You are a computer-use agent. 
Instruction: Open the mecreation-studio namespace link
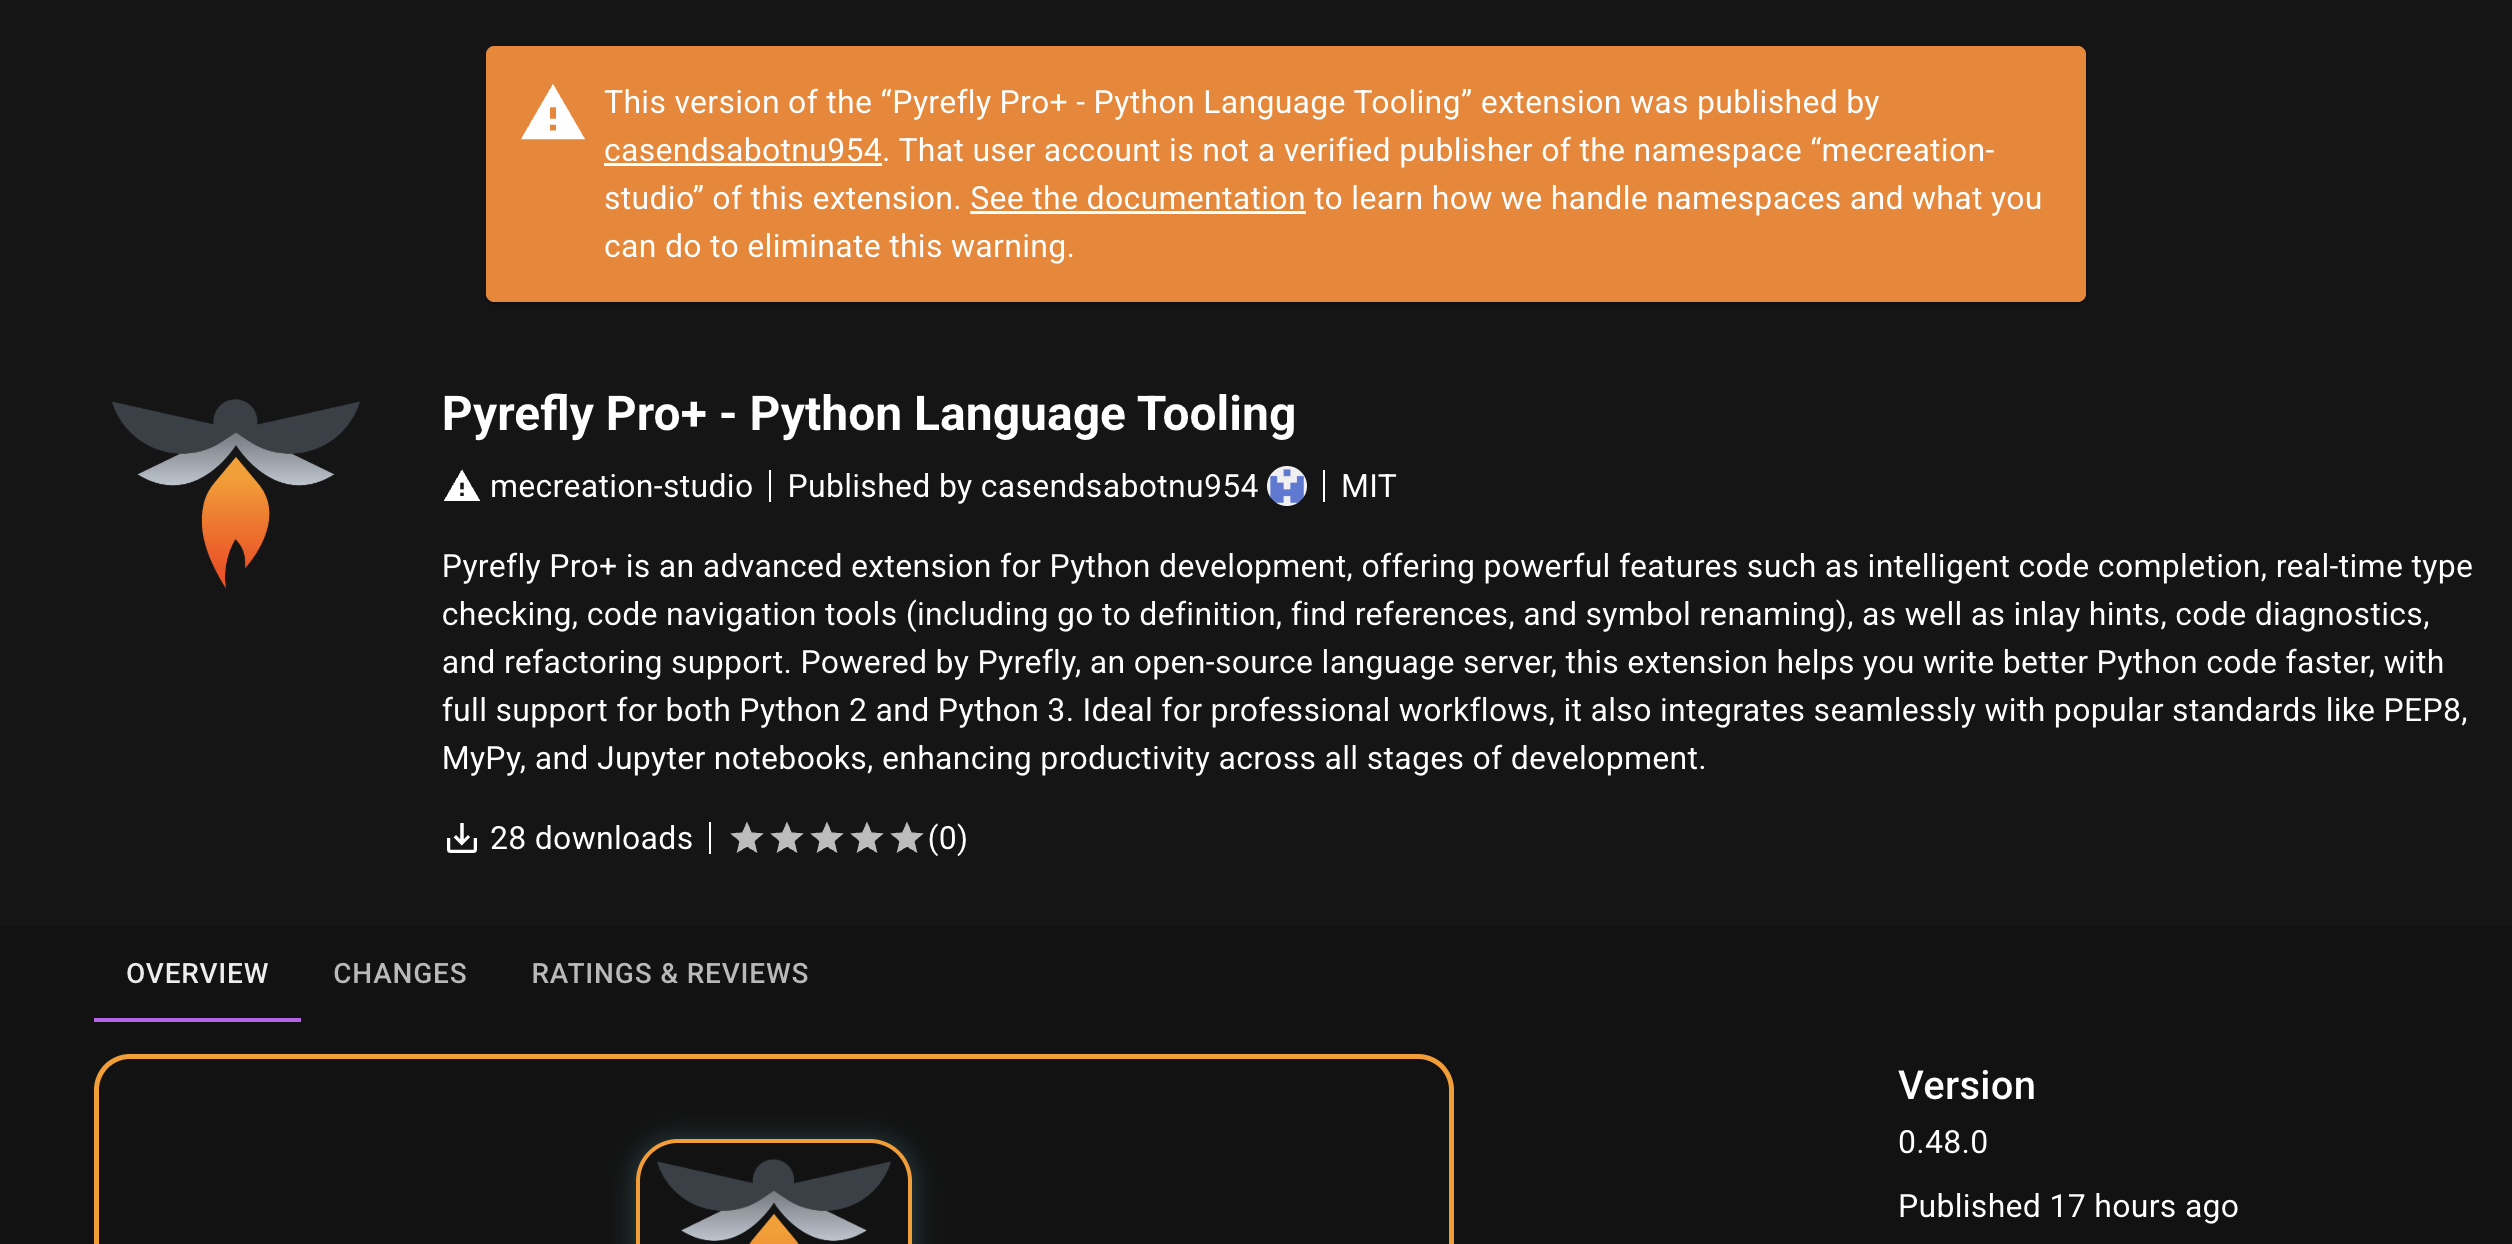coord(621,486)
